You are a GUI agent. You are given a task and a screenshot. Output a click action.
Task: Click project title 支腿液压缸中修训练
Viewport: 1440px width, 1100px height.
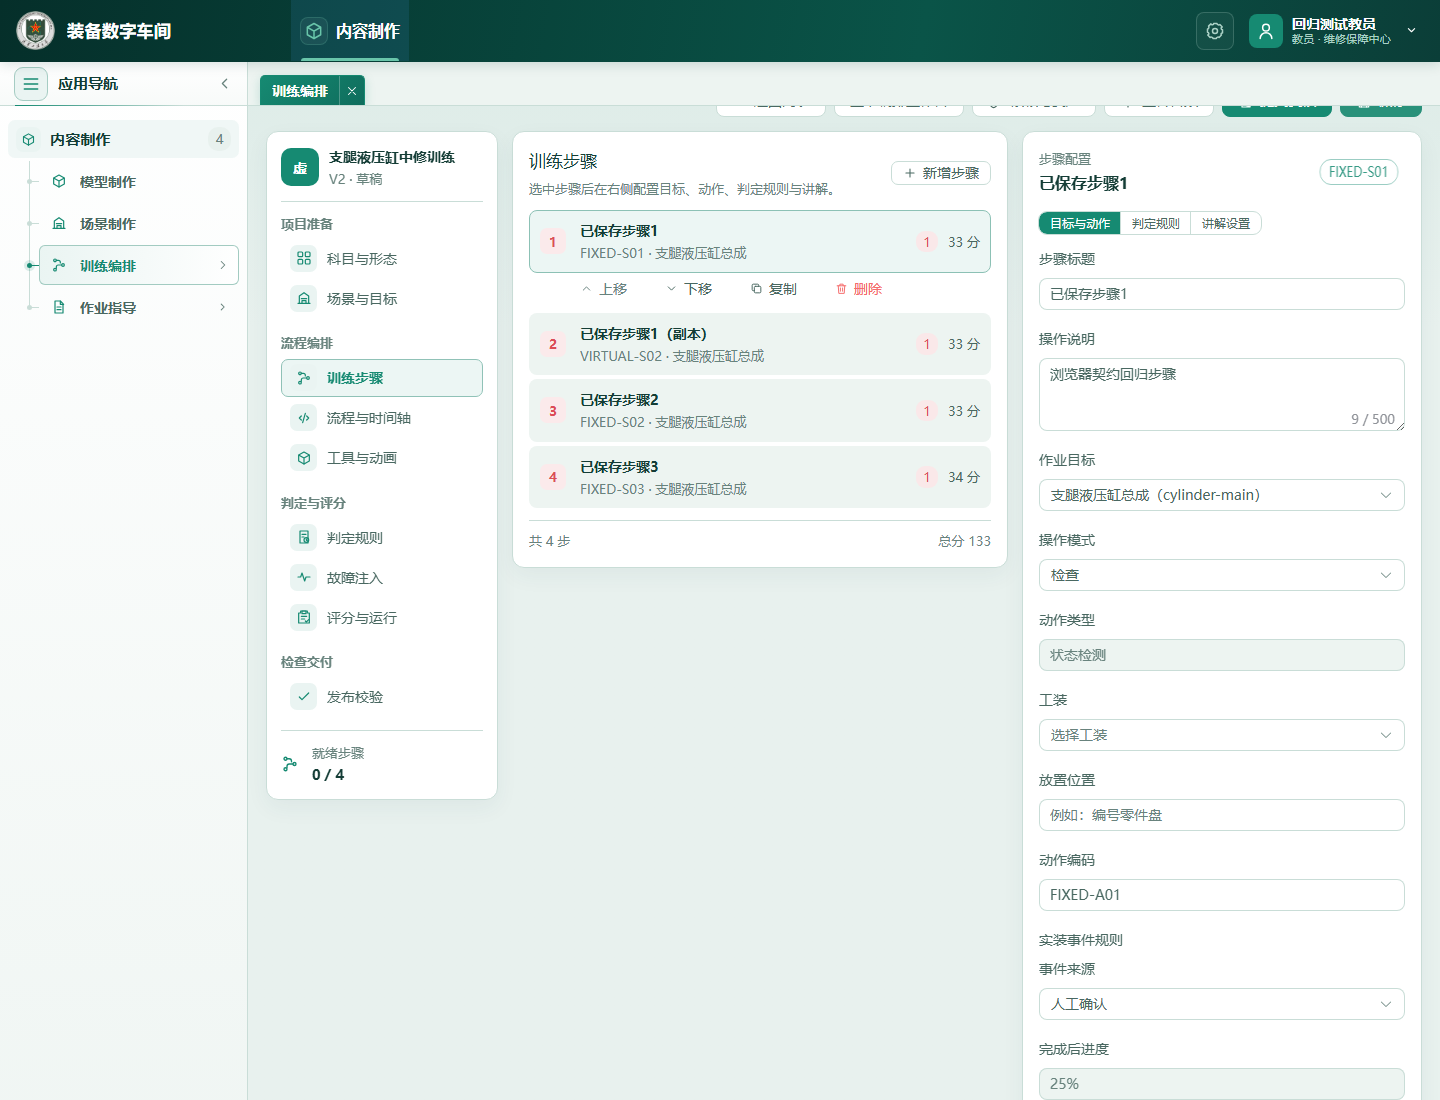coord(392,157)
